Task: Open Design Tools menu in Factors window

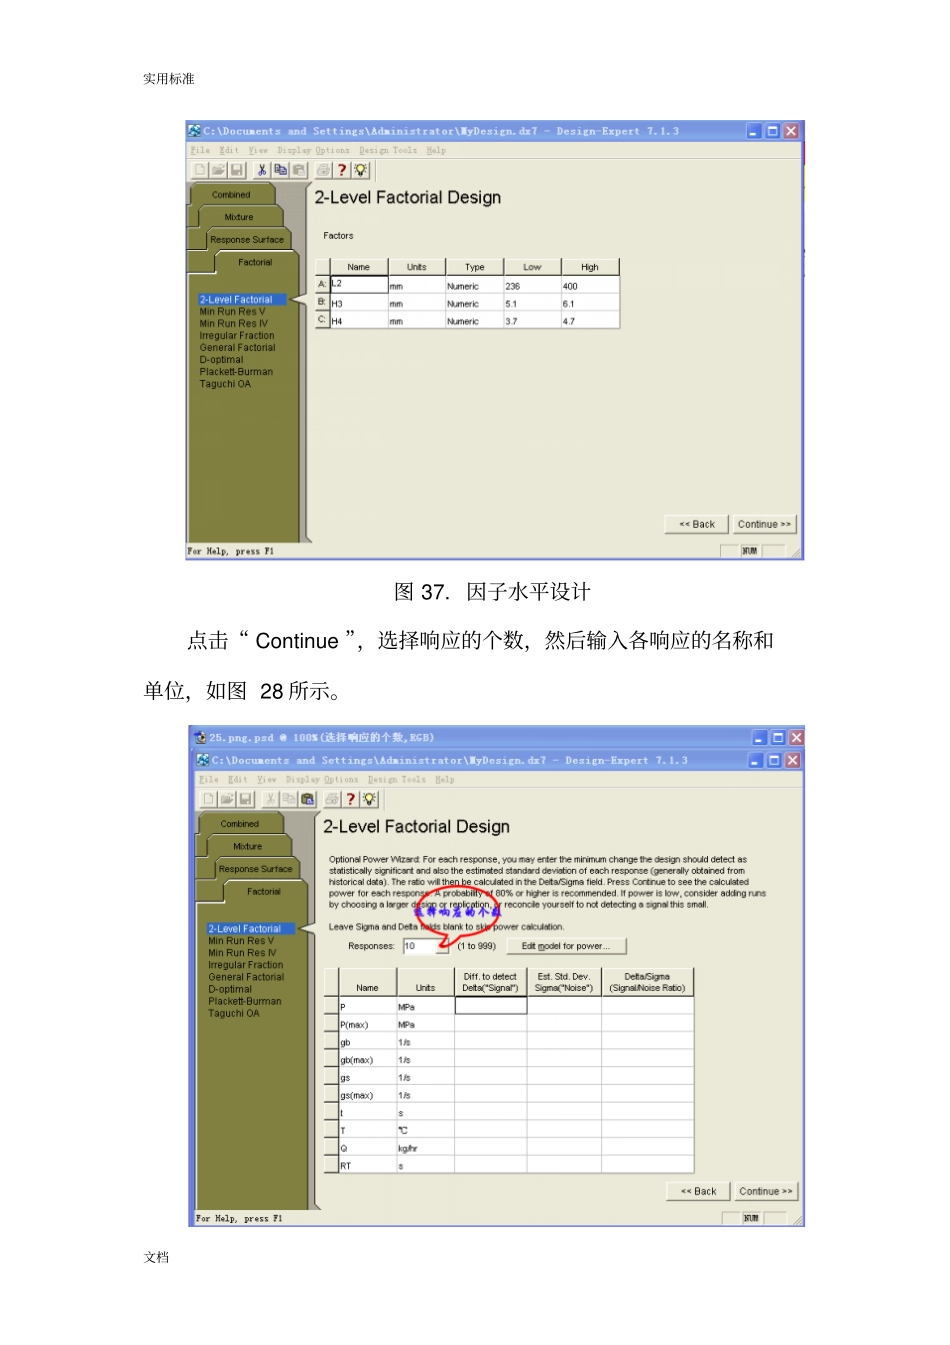Action: click(388, 151)
